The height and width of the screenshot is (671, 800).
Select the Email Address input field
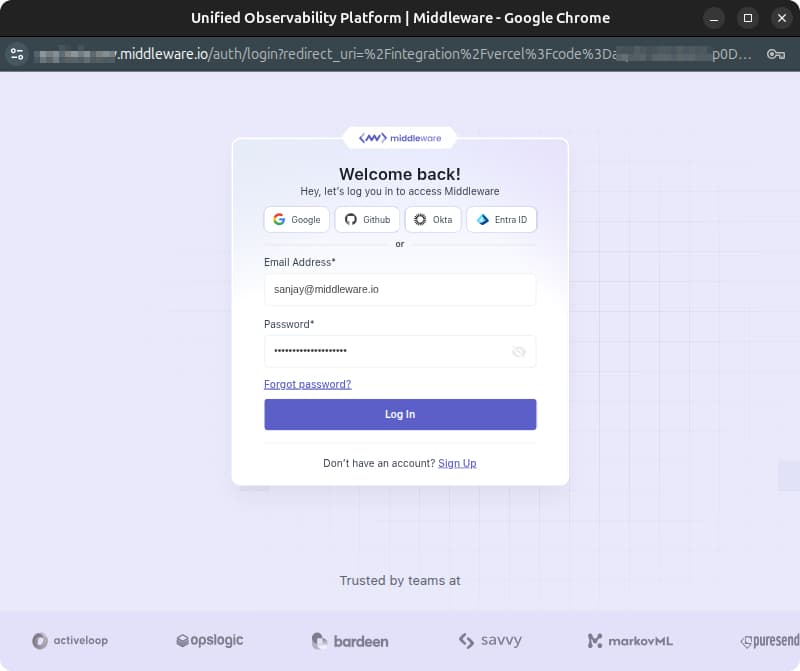(x=400, y=289)
